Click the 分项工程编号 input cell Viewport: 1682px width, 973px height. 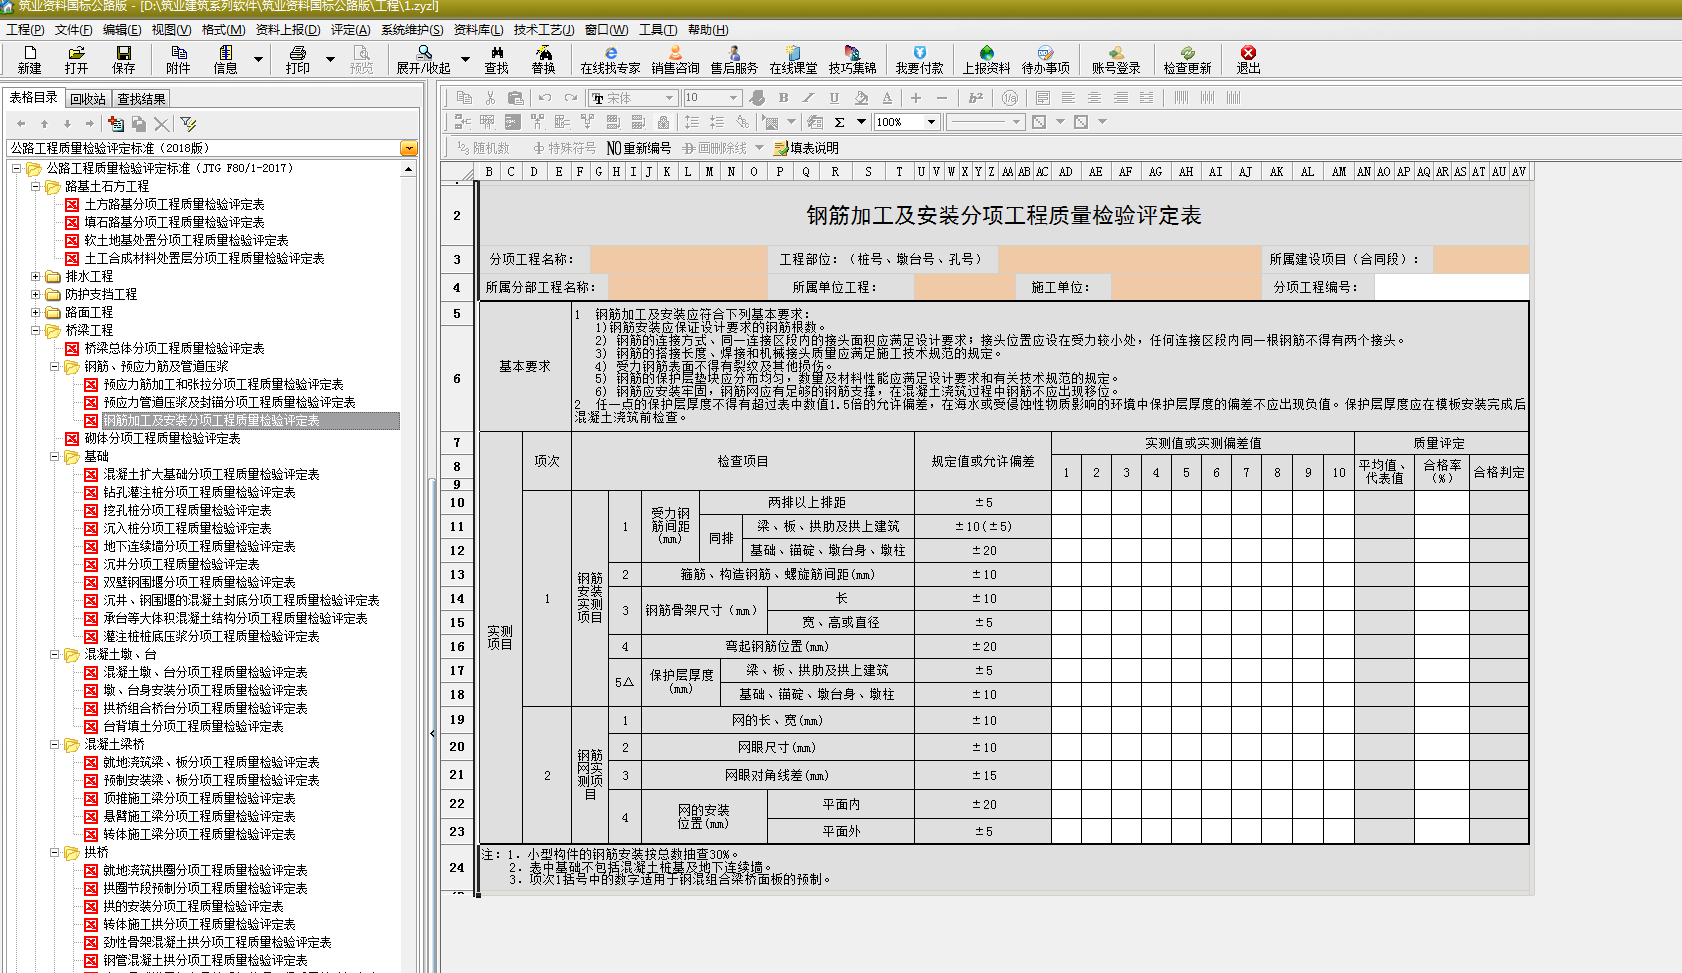(1451, 287)
